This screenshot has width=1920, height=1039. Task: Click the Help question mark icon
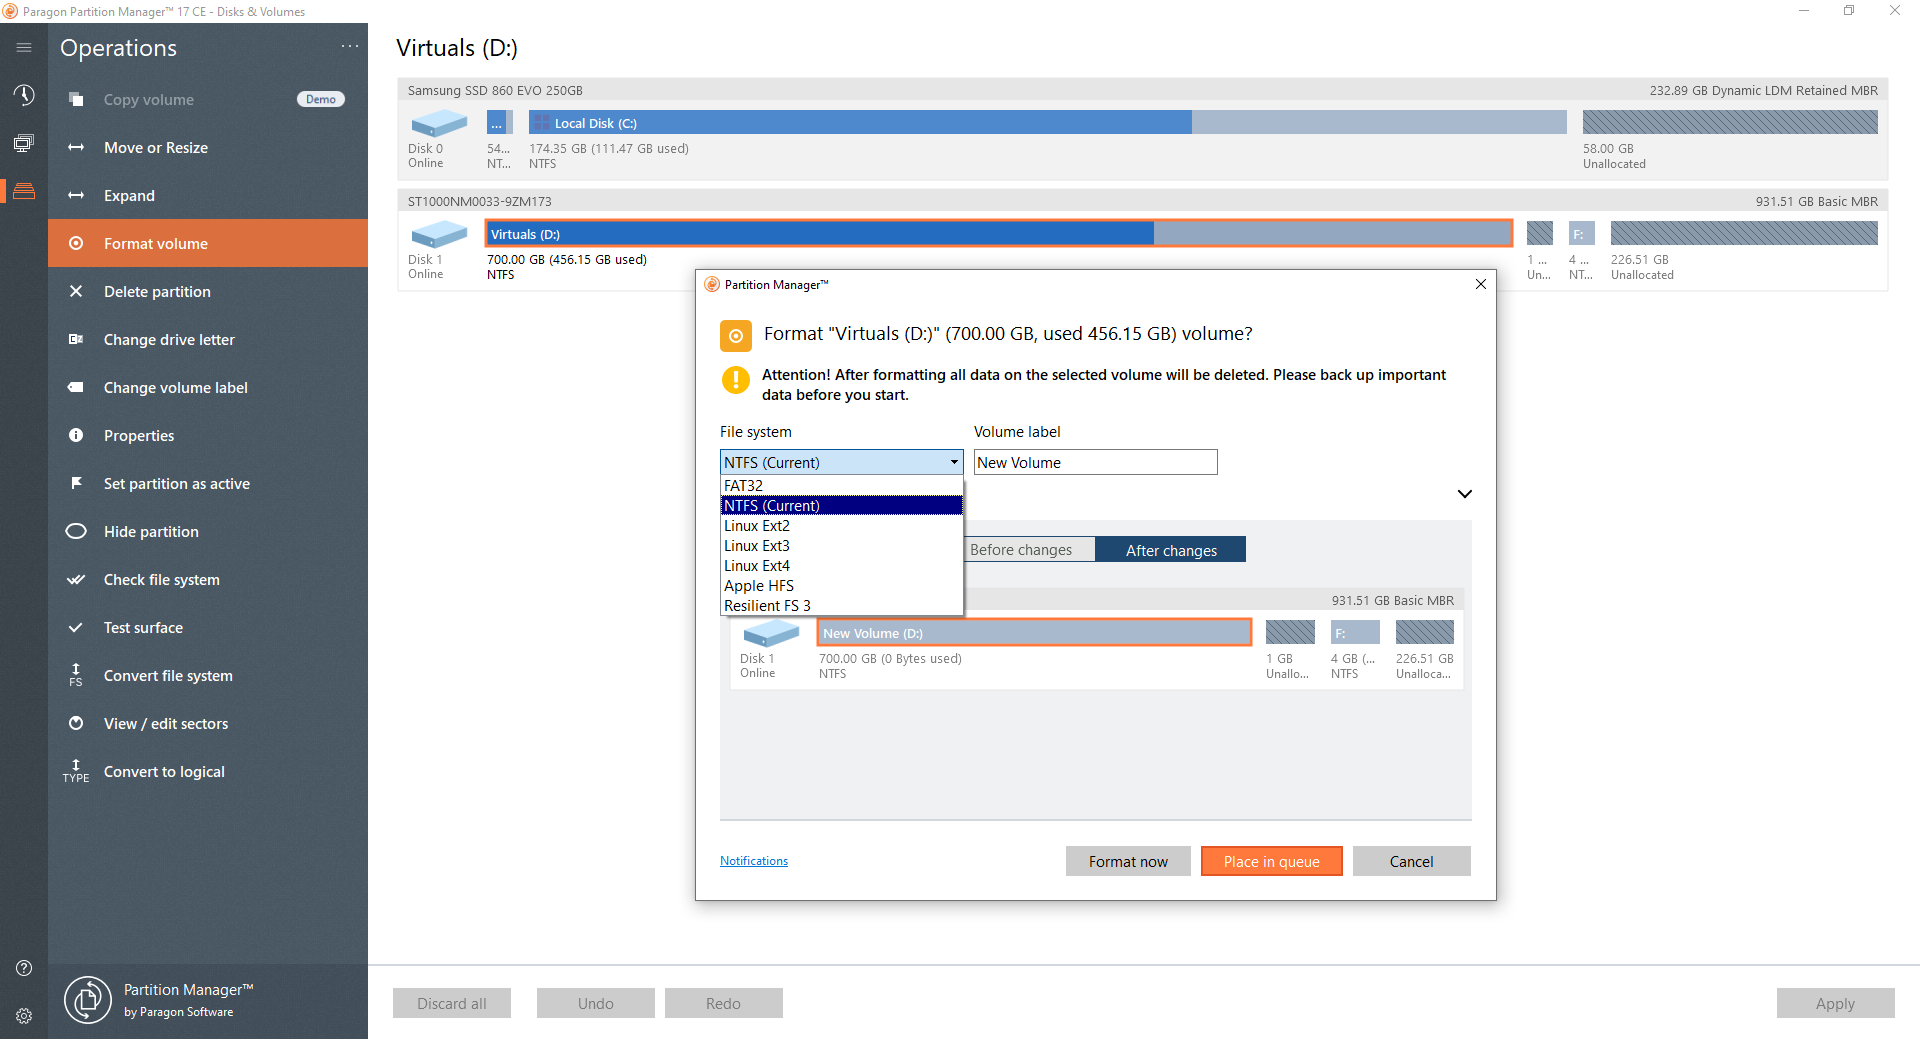(23, 967)
